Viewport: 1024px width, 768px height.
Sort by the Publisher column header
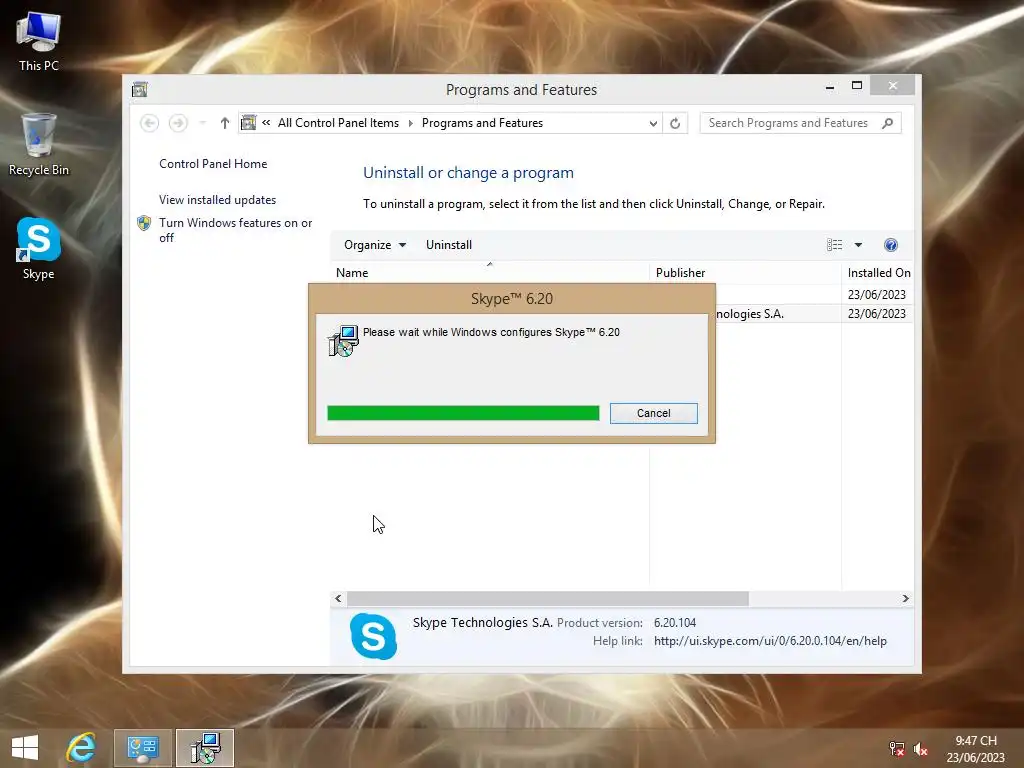(x=746, y=273)
